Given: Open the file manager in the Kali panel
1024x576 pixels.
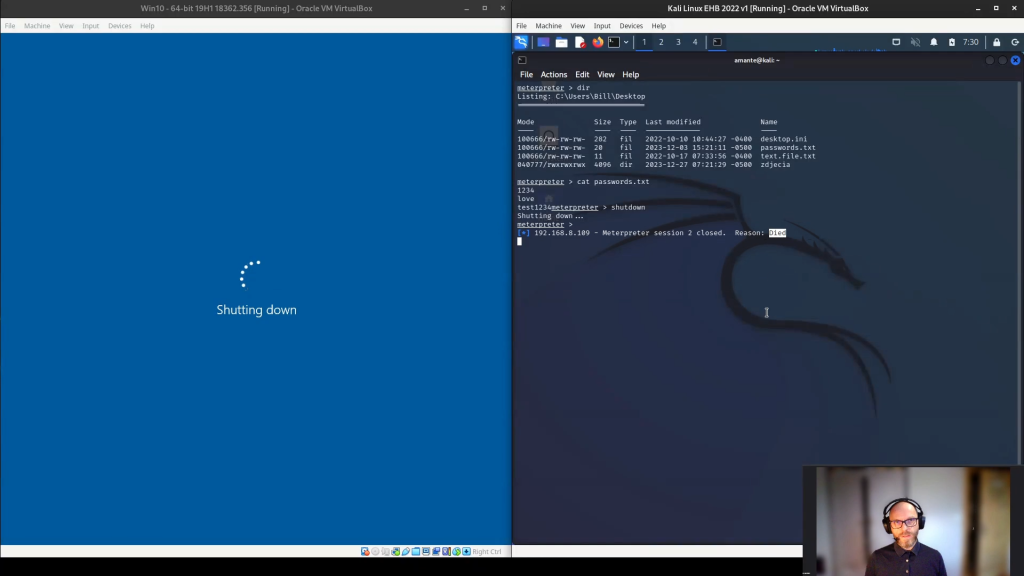Looking at the screenshot, I should [562, 42].
